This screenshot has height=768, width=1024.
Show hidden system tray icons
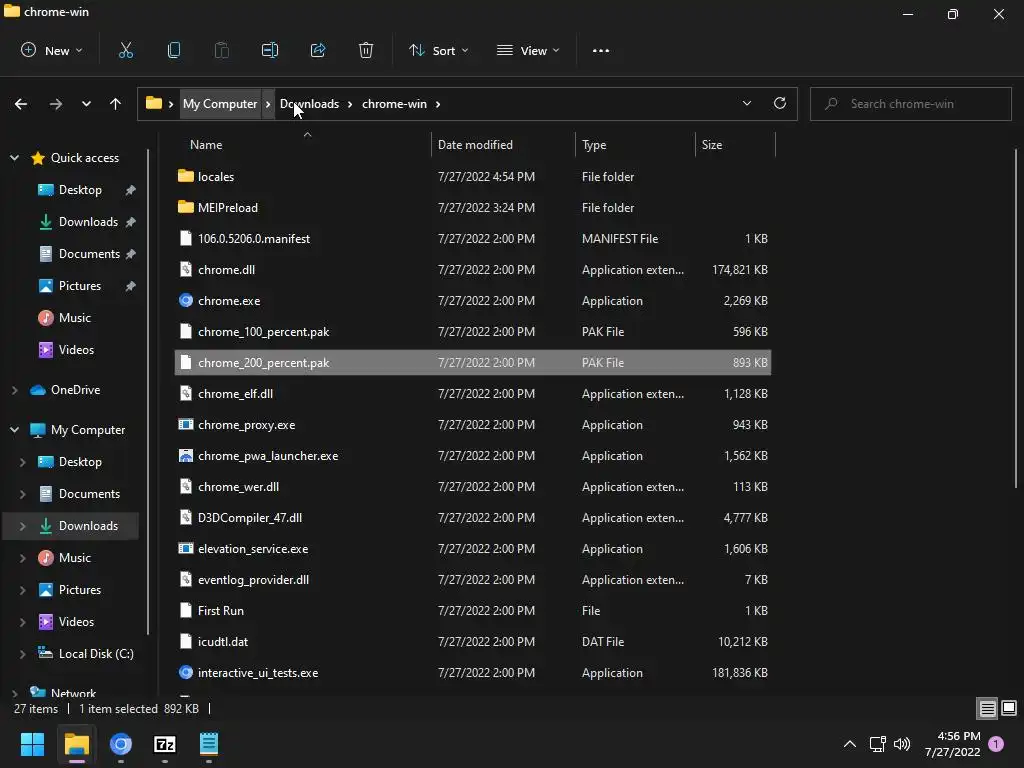click(x=850, y=744)
